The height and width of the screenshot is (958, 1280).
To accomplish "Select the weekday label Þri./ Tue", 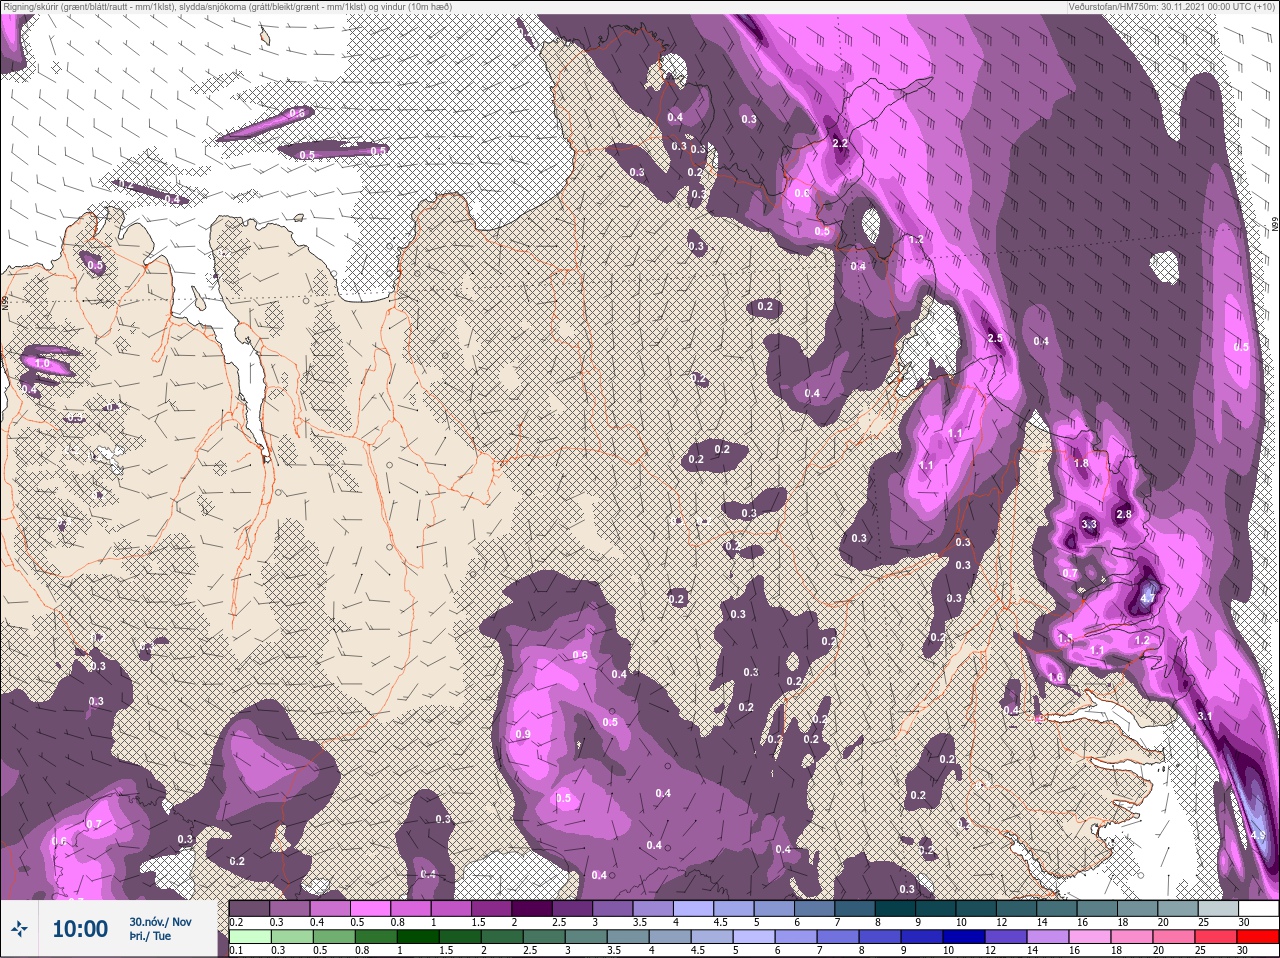I will 150,936.
